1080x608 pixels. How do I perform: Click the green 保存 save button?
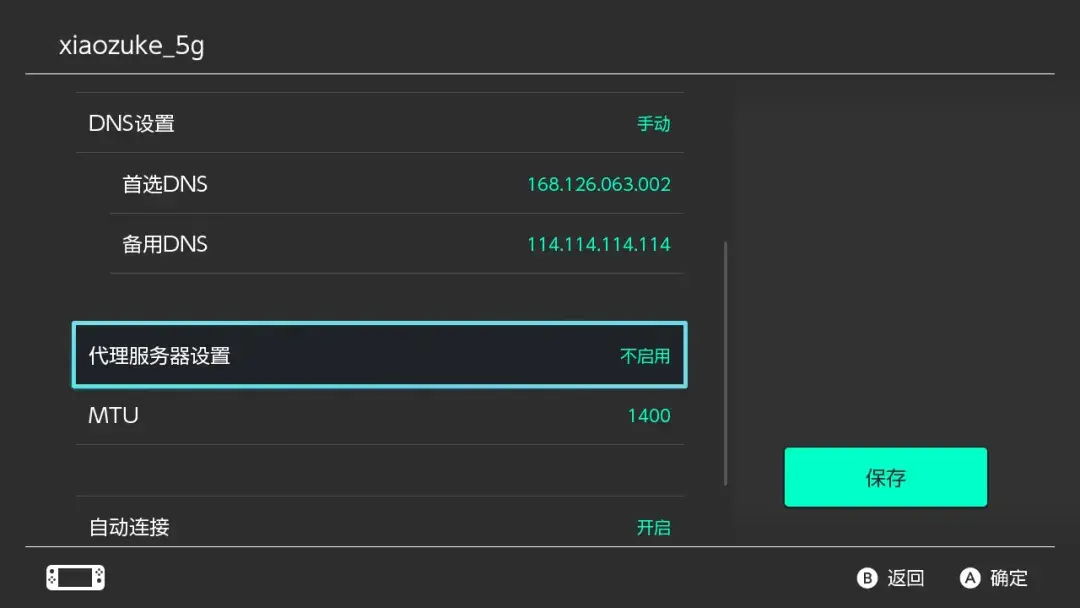click(x=885, y=477)
